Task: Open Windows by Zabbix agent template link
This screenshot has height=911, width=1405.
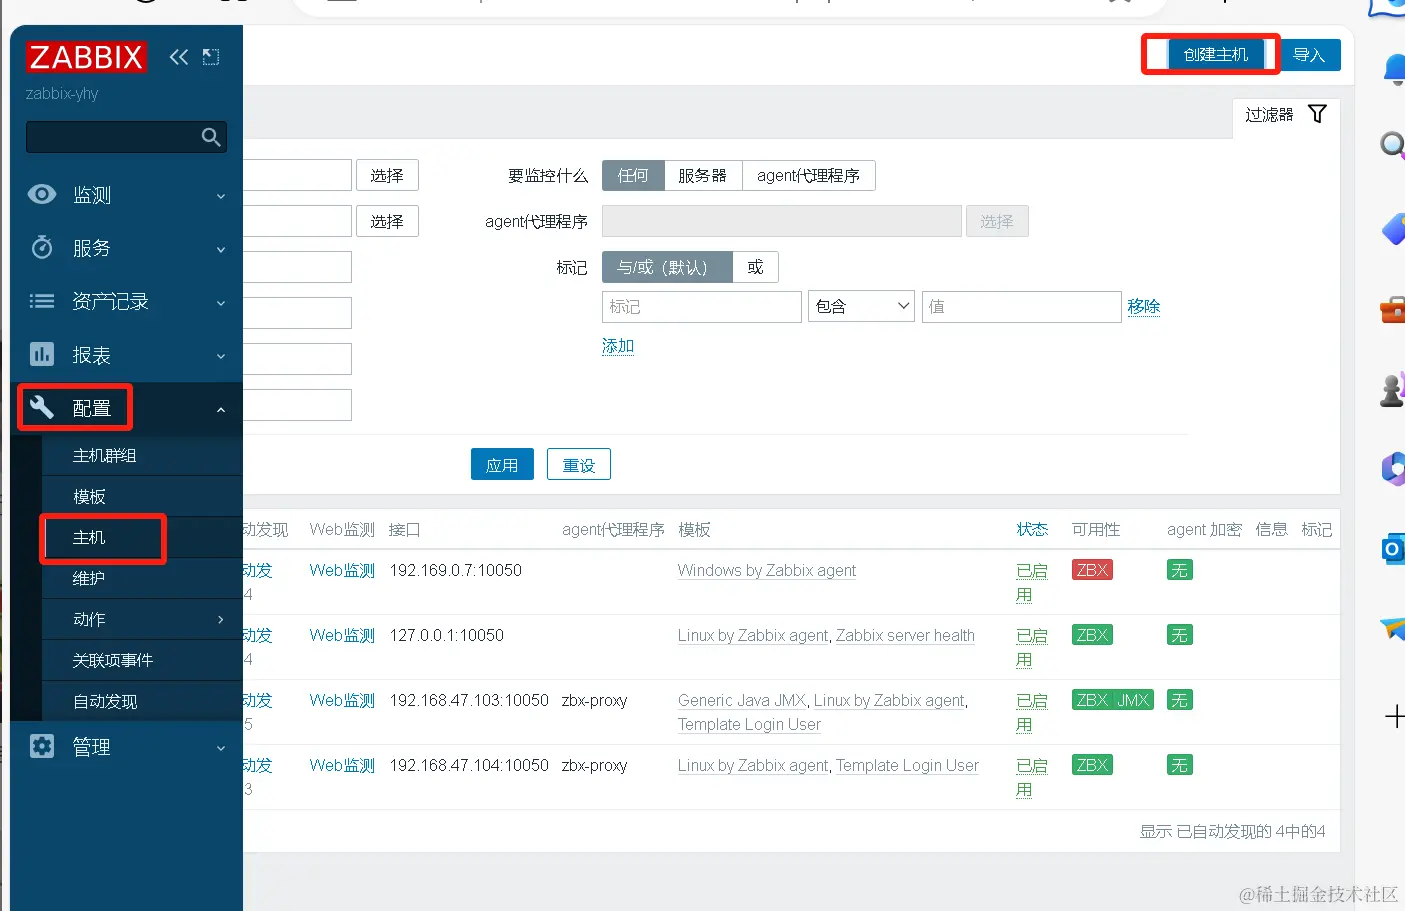Action: [767, 570]
